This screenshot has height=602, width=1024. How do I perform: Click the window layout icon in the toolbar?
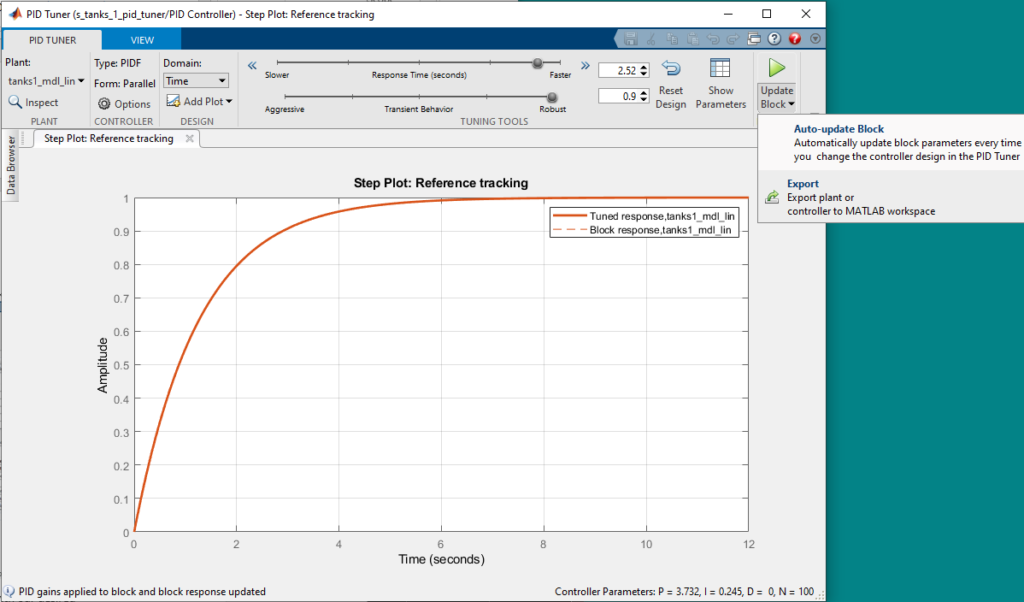point(753,38)
